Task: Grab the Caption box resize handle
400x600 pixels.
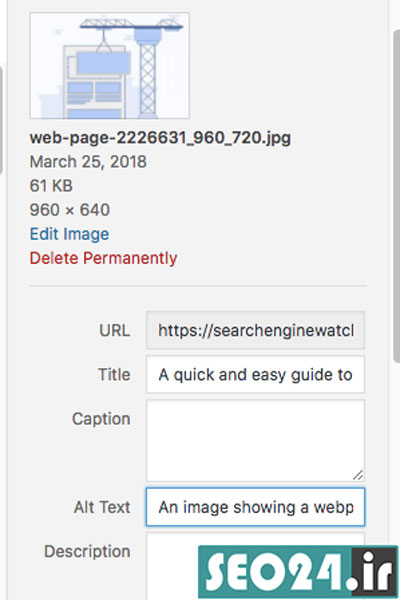Action: pyautogui.click(x=358, y=475)
